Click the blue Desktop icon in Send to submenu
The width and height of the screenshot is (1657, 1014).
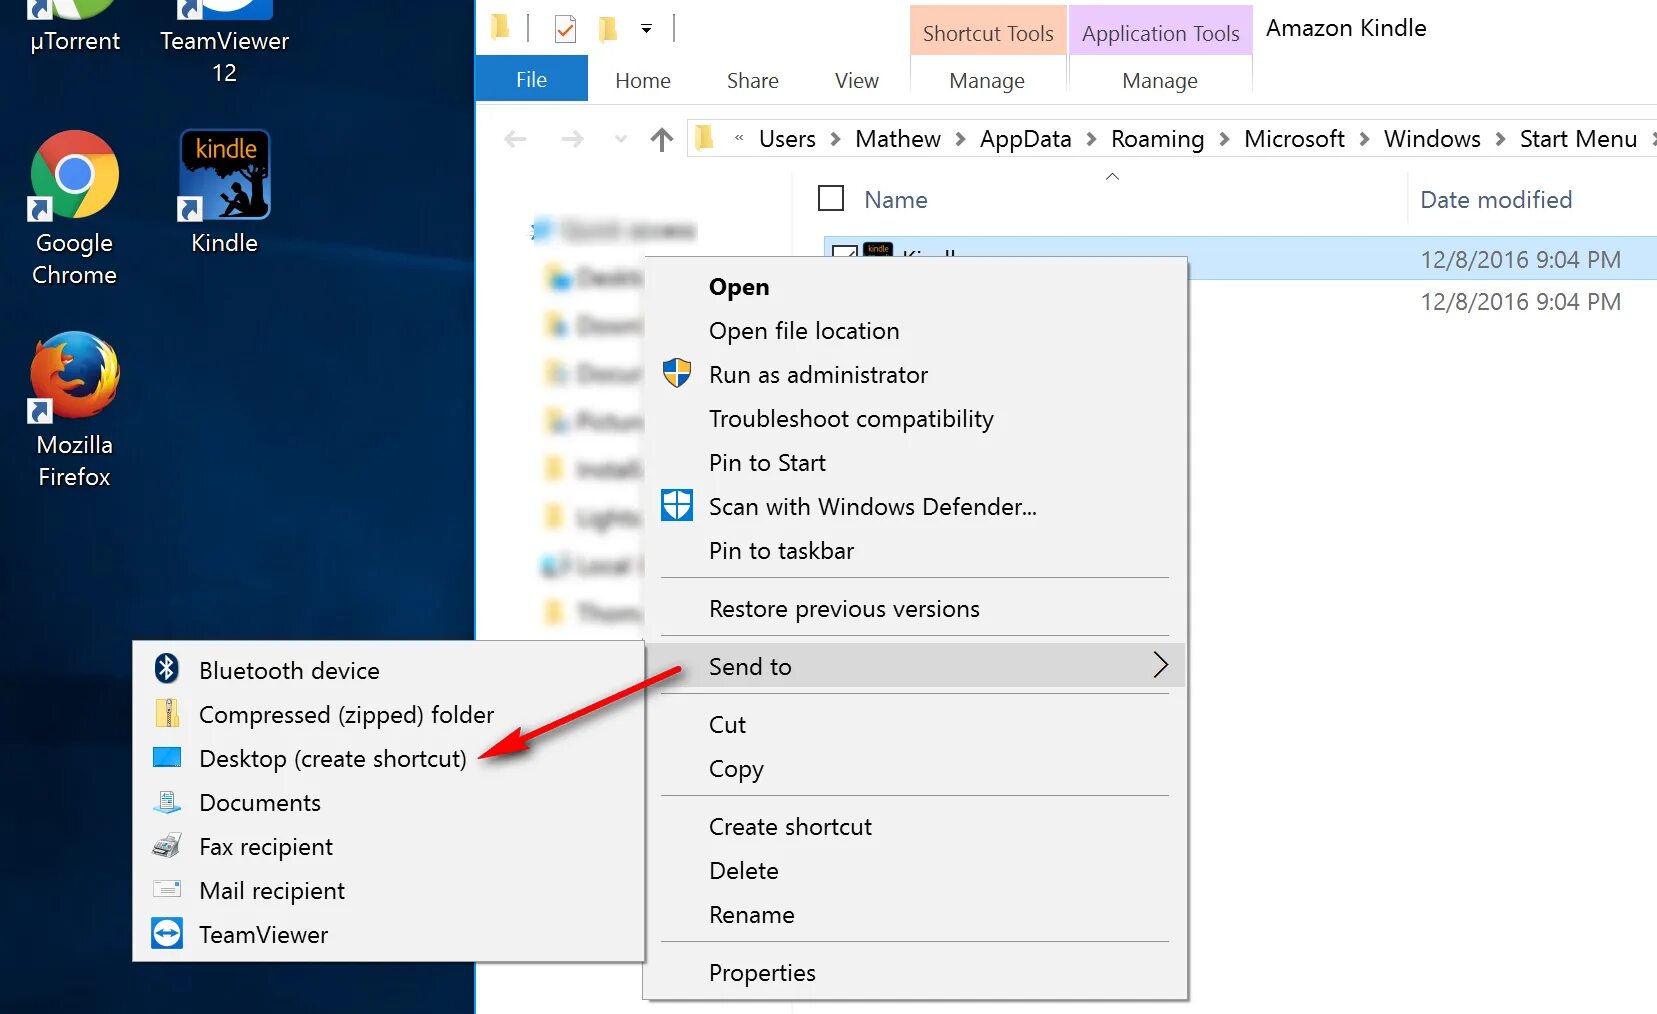[167, 757]
